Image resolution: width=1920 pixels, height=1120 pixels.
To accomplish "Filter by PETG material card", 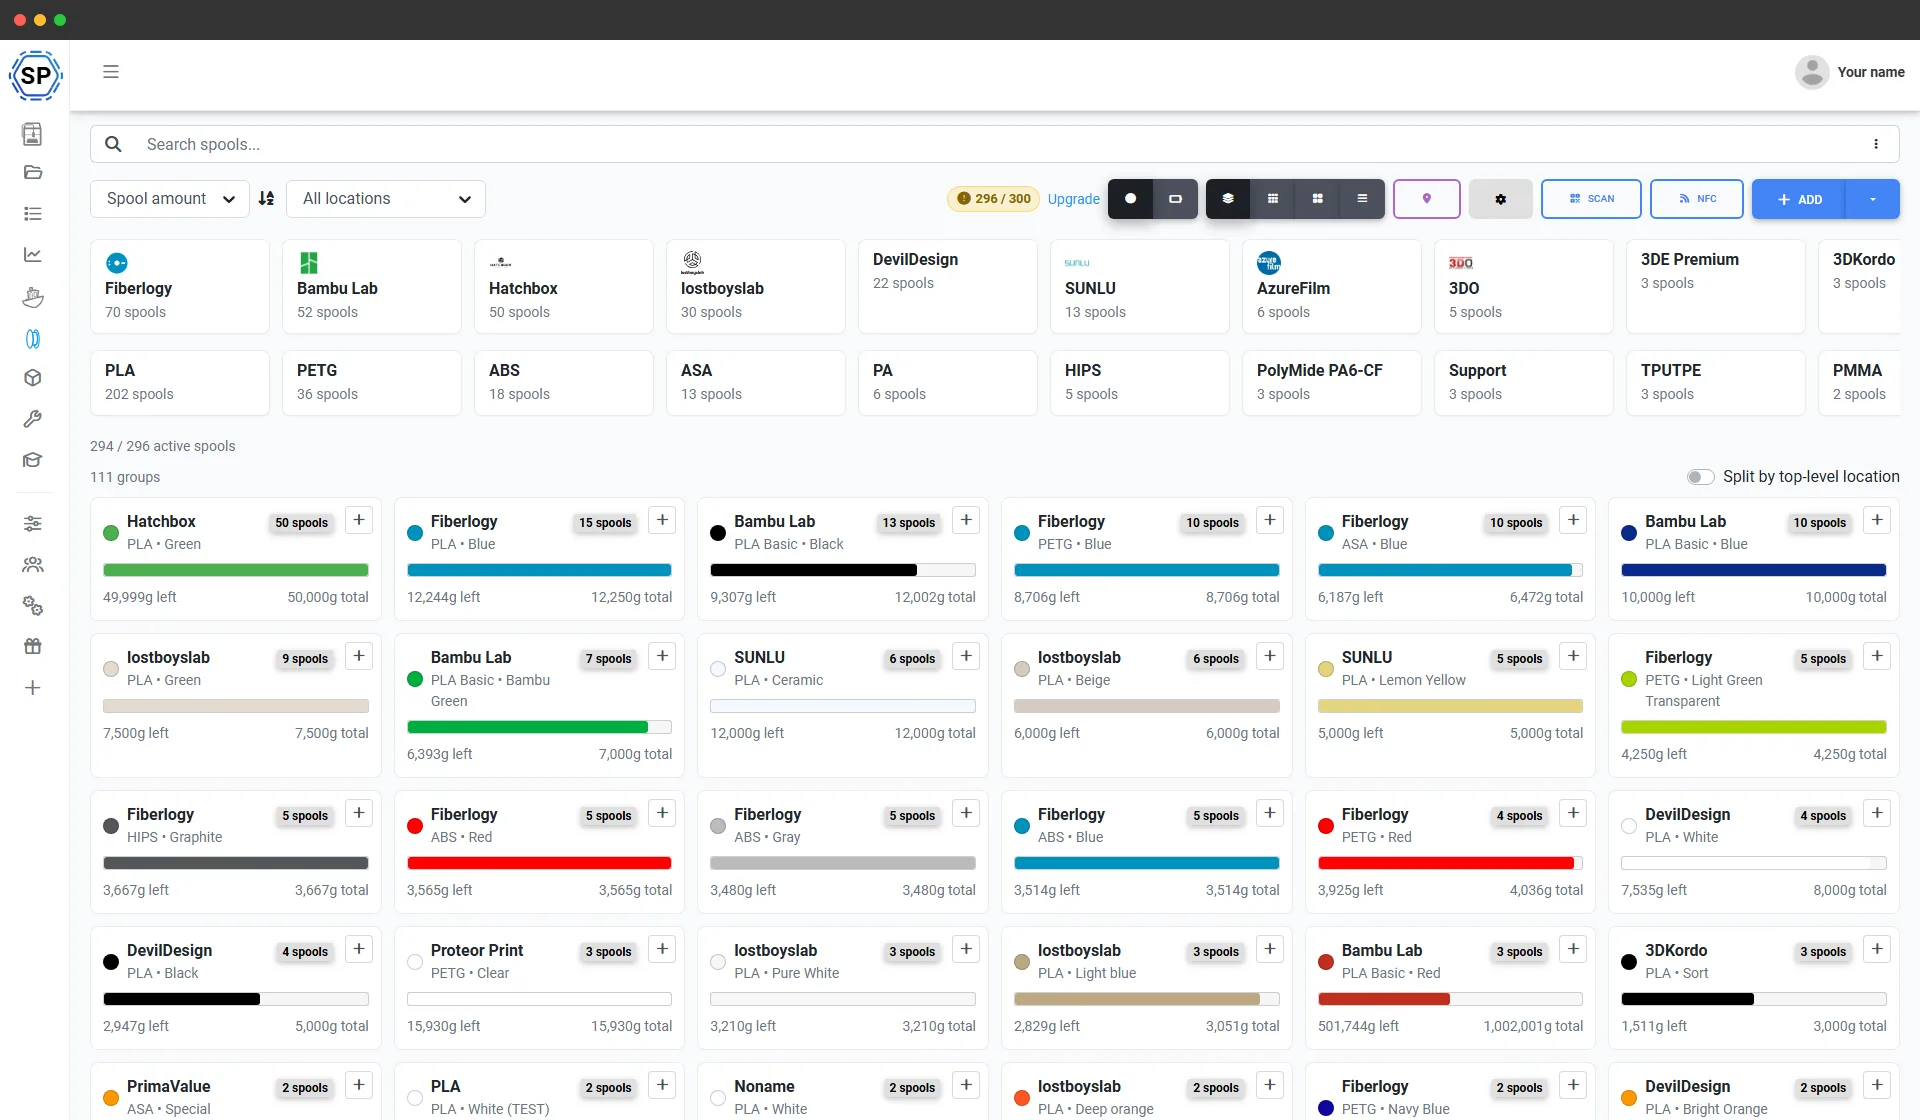I will (x=372, y=382).
